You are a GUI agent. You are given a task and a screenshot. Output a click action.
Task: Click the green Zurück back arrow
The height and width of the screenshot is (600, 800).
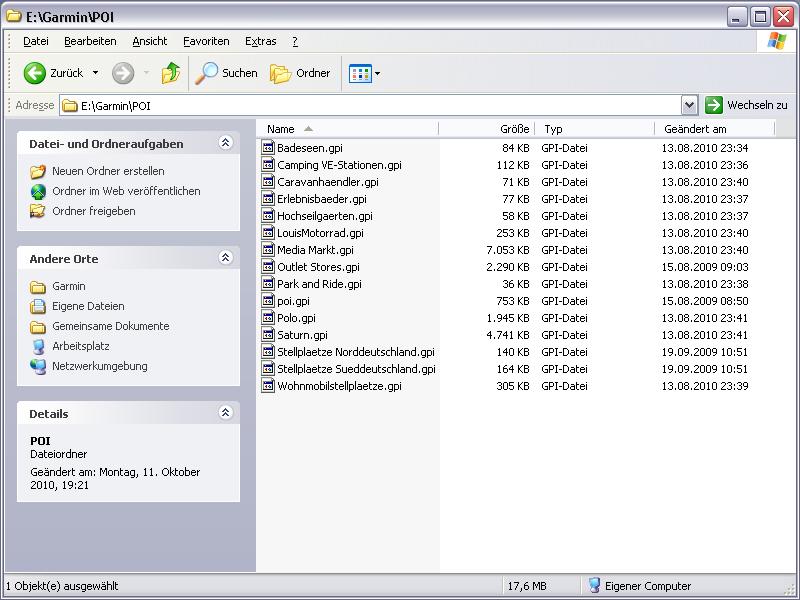(35, 73)
